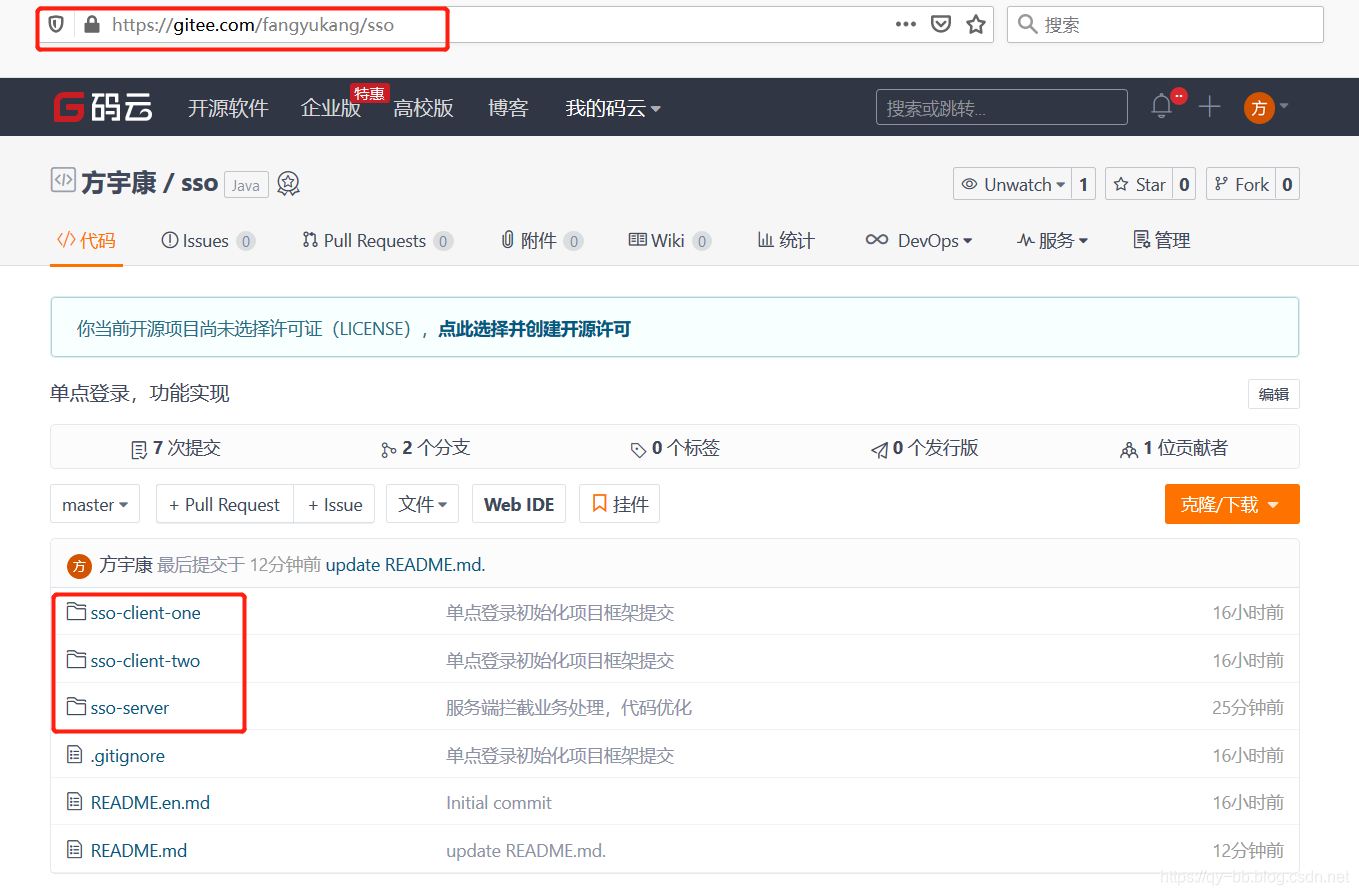Fork this repository
This screenshot has width=1359, height=895.
(x=1241, y=184)
